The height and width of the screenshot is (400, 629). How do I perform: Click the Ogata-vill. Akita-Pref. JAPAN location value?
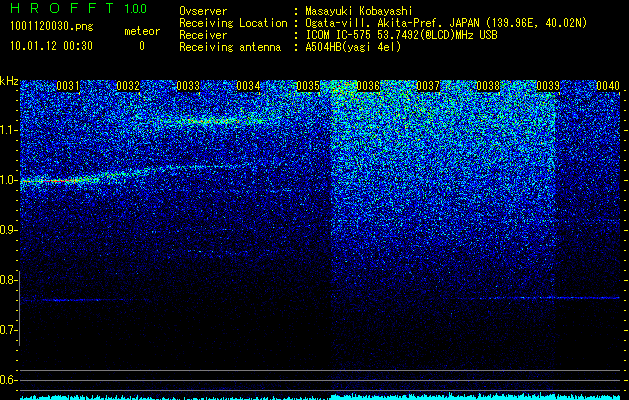[446, 23]
